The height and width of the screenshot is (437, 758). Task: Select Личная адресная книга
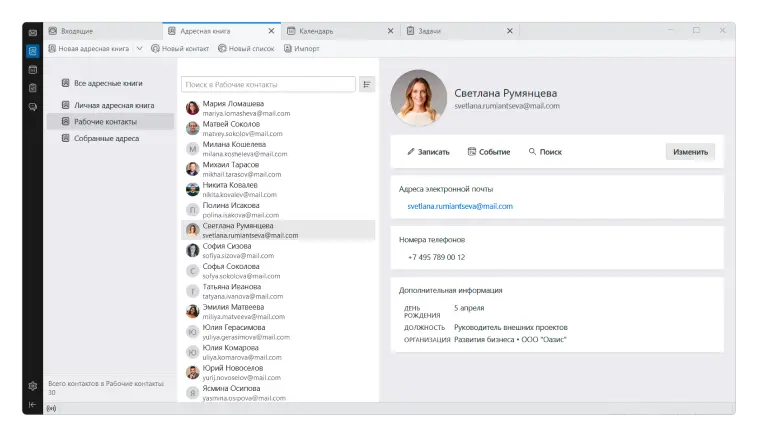110,105
